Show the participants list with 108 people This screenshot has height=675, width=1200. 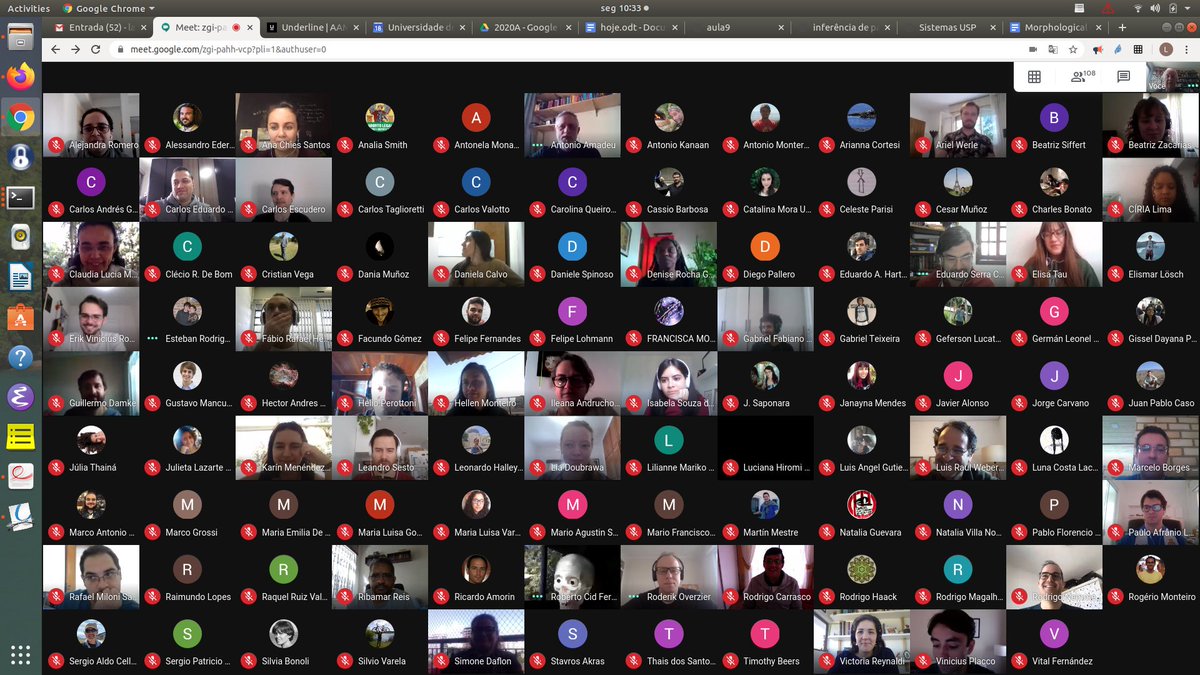(1082, 77)
